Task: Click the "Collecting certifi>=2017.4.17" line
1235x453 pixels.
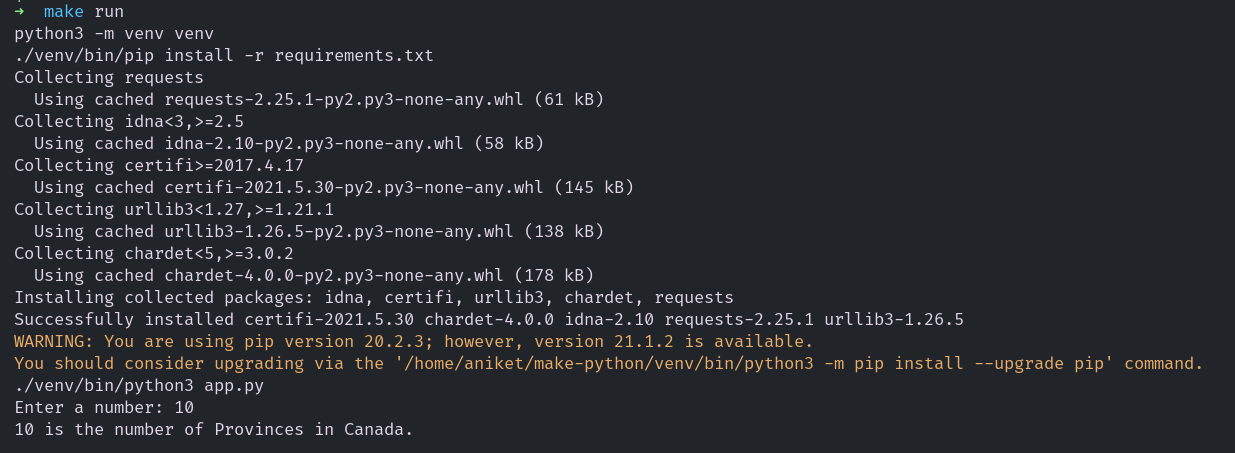Action: coord(158,165)
